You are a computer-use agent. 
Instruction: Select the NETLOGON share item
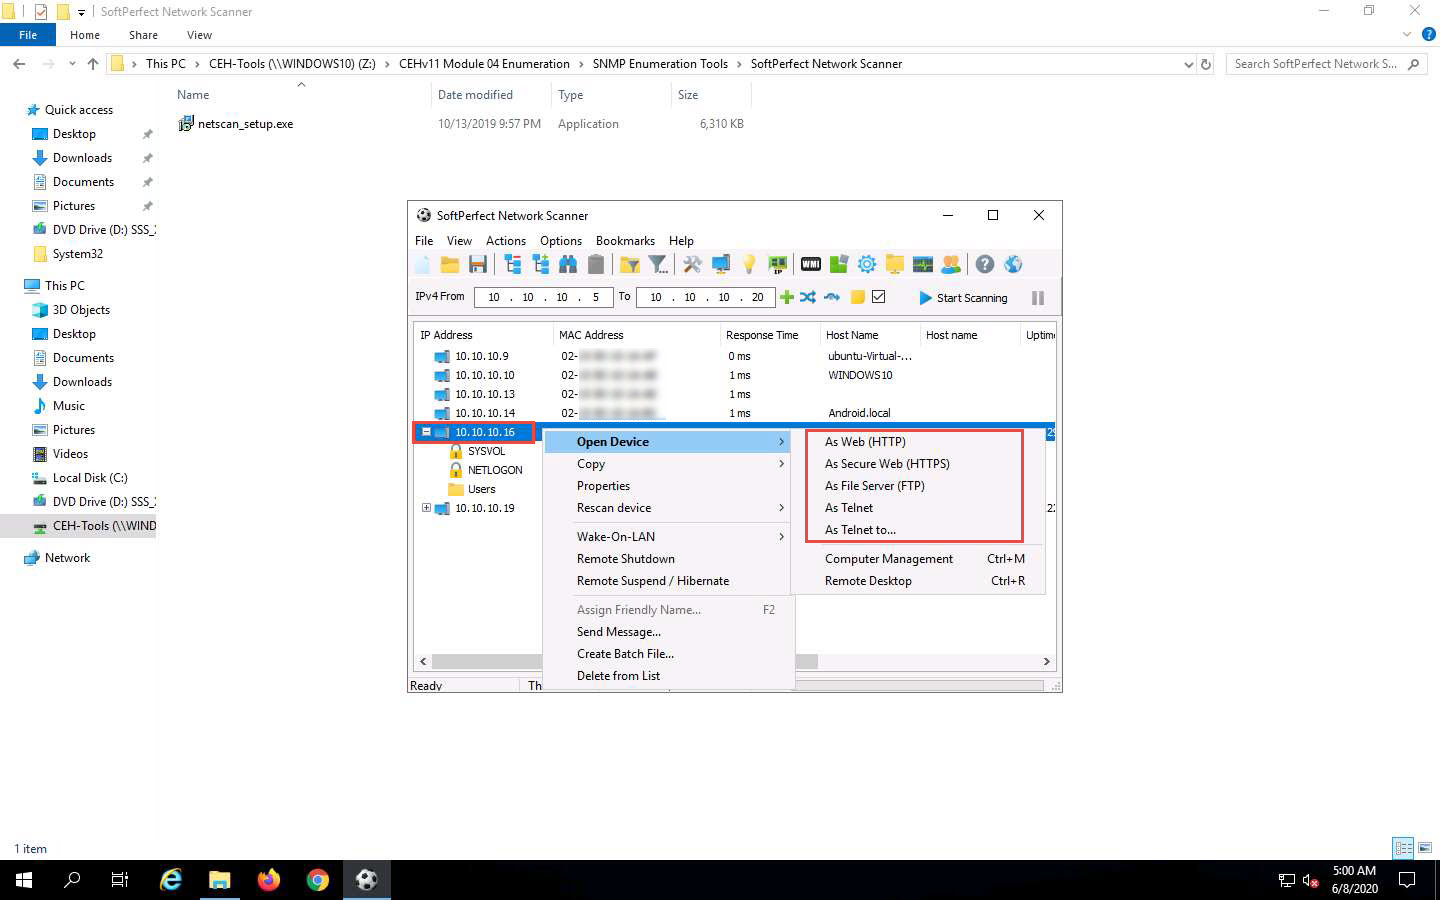(495, 470)
